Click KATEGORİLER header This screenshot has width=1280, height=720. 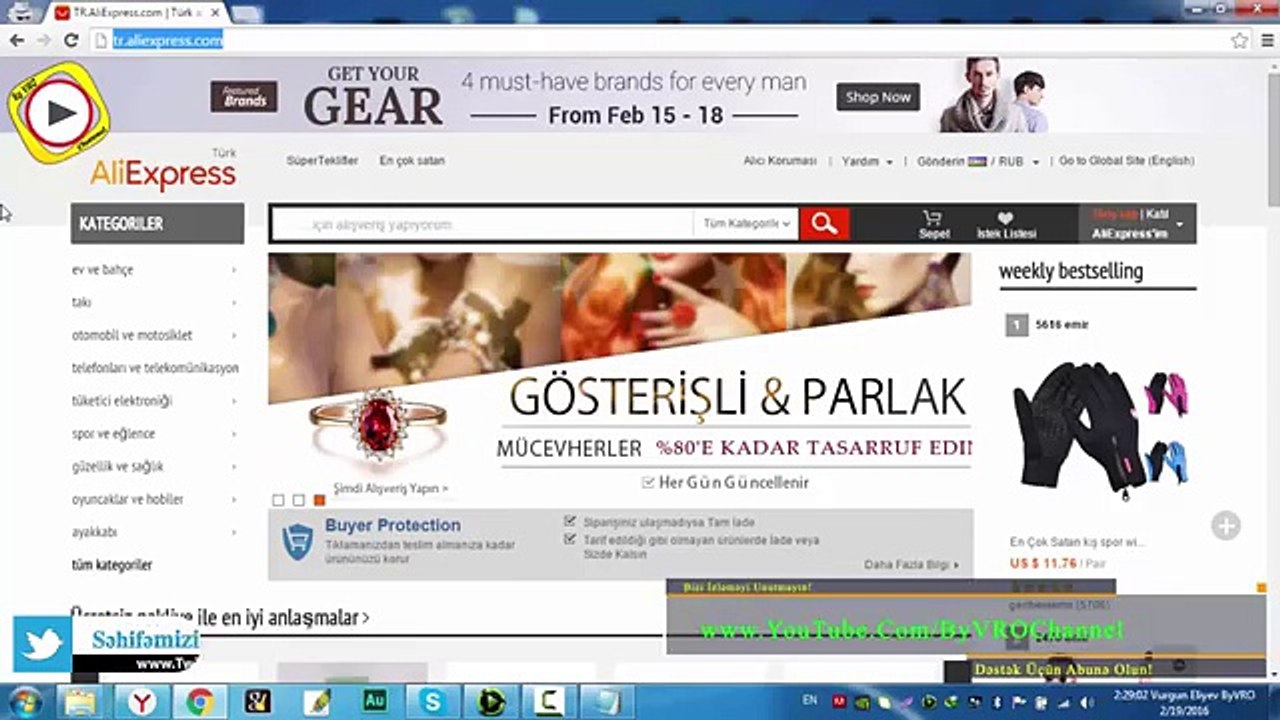click(x=157, y=224)
